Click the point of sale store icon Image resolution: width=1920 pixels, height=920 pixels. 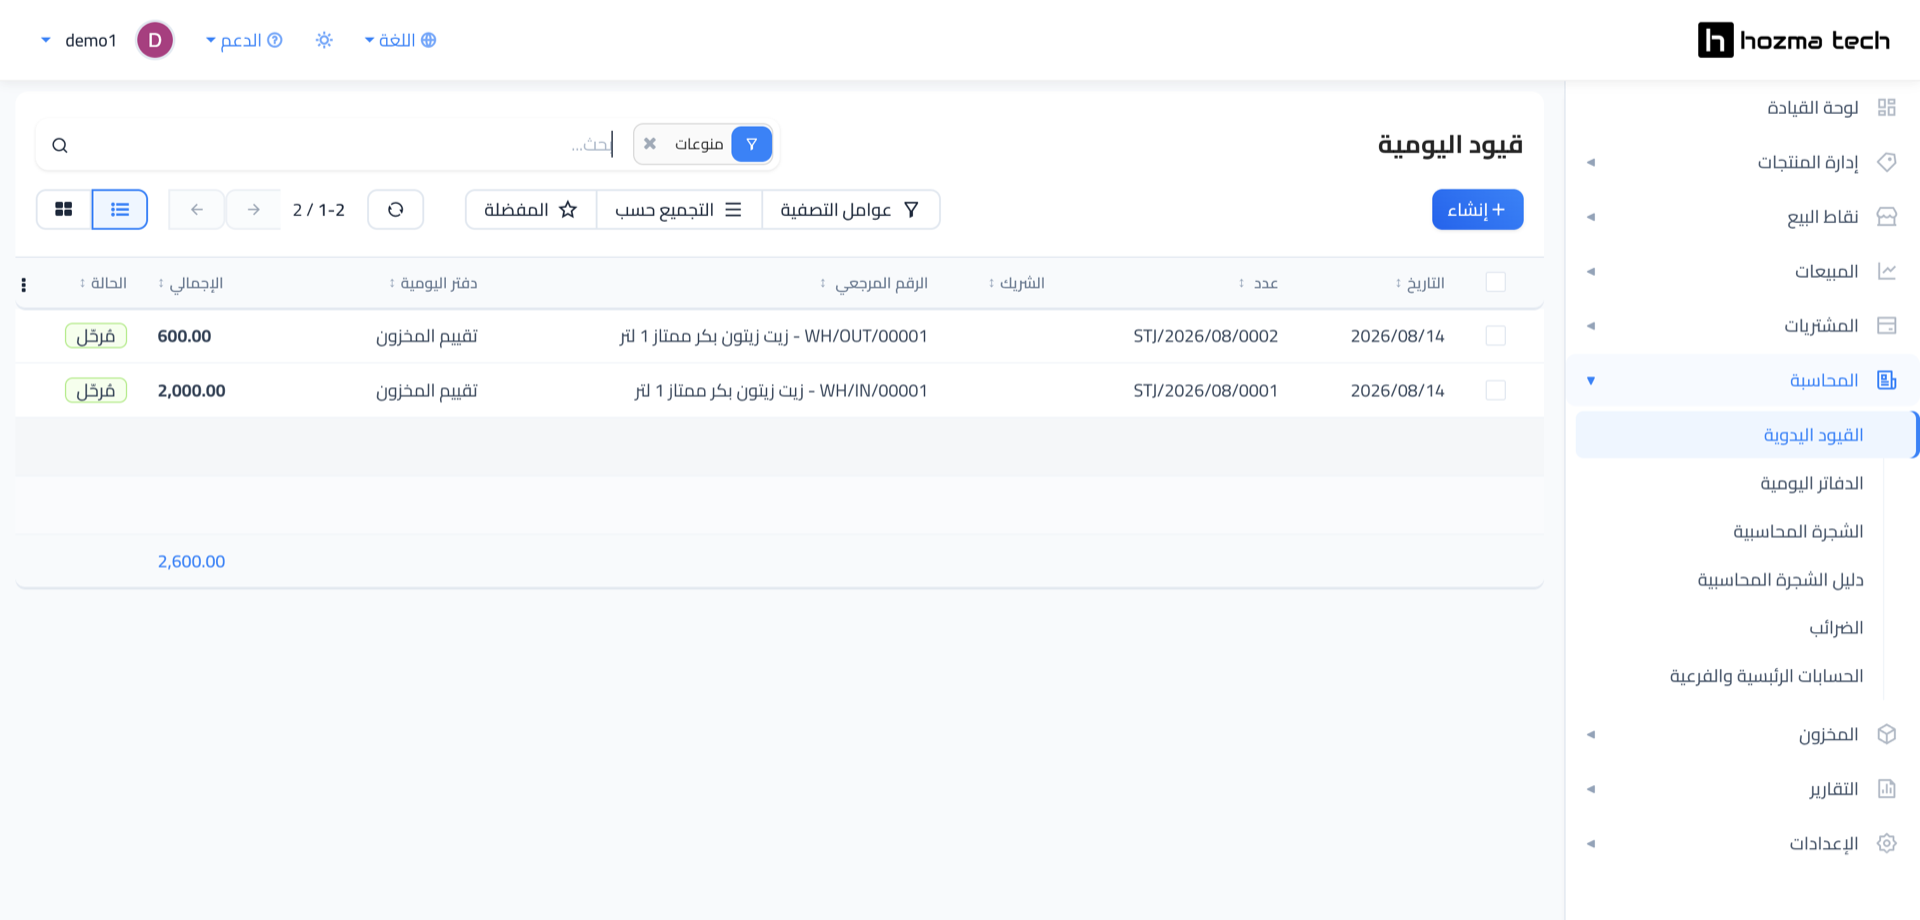[1887, 217]
